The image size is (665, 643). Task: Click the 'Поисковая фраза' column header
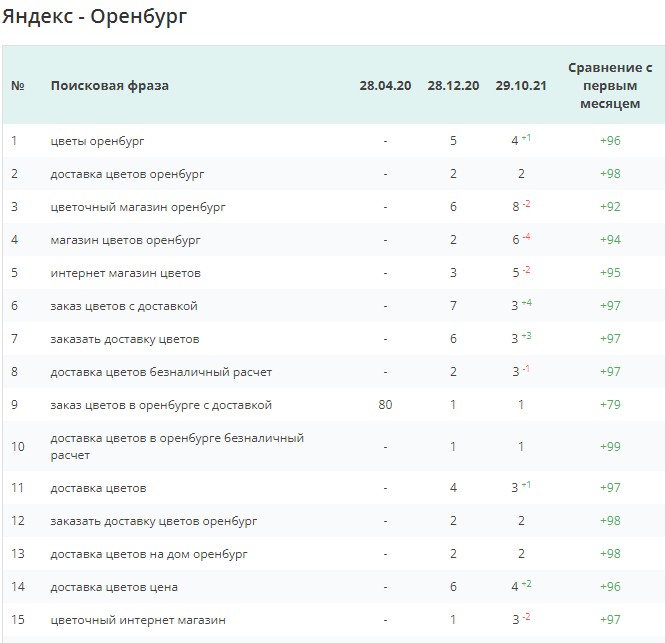click(109, 85)
